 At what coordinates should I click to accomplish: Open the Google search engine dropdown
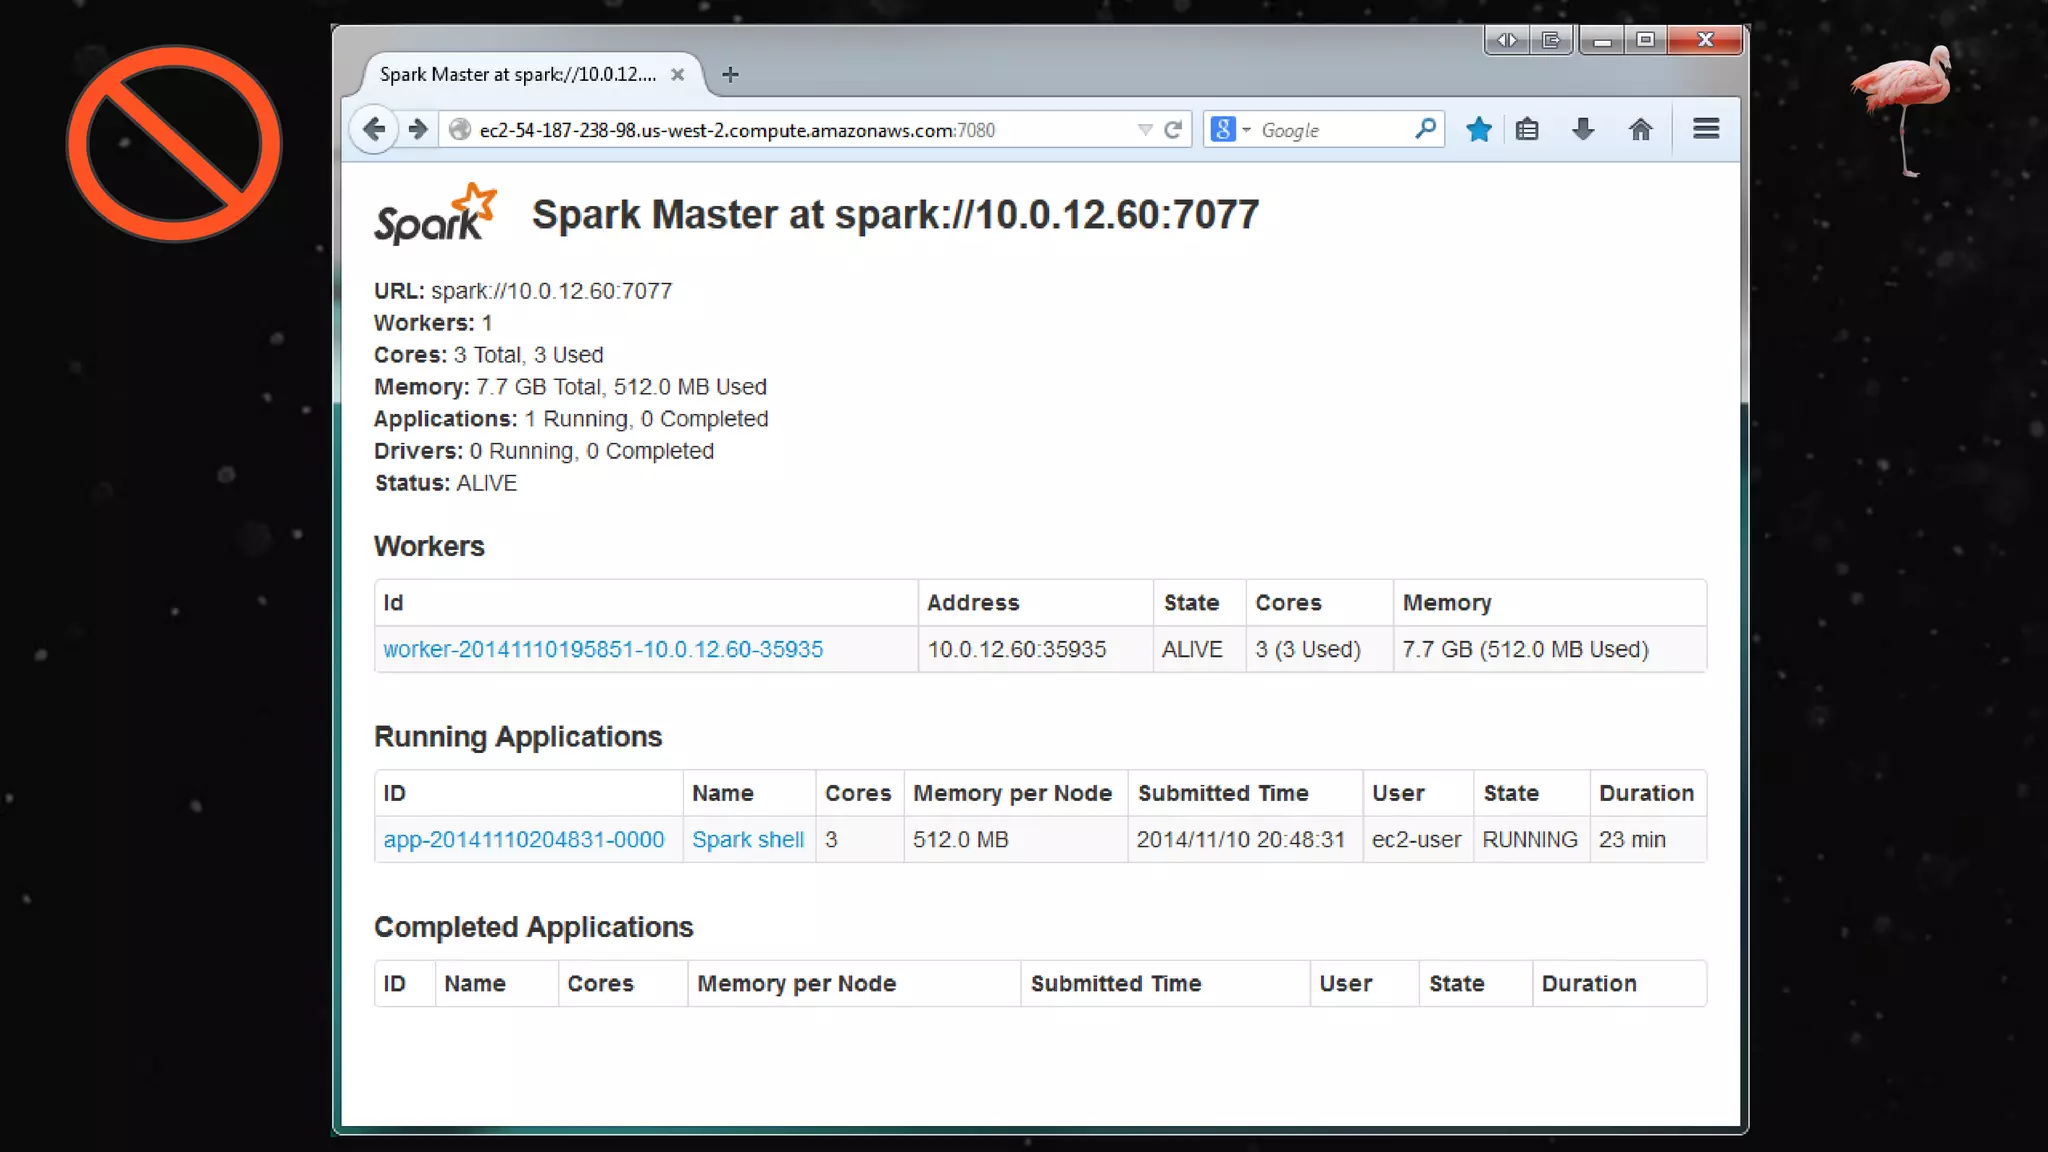(1231, 130)
